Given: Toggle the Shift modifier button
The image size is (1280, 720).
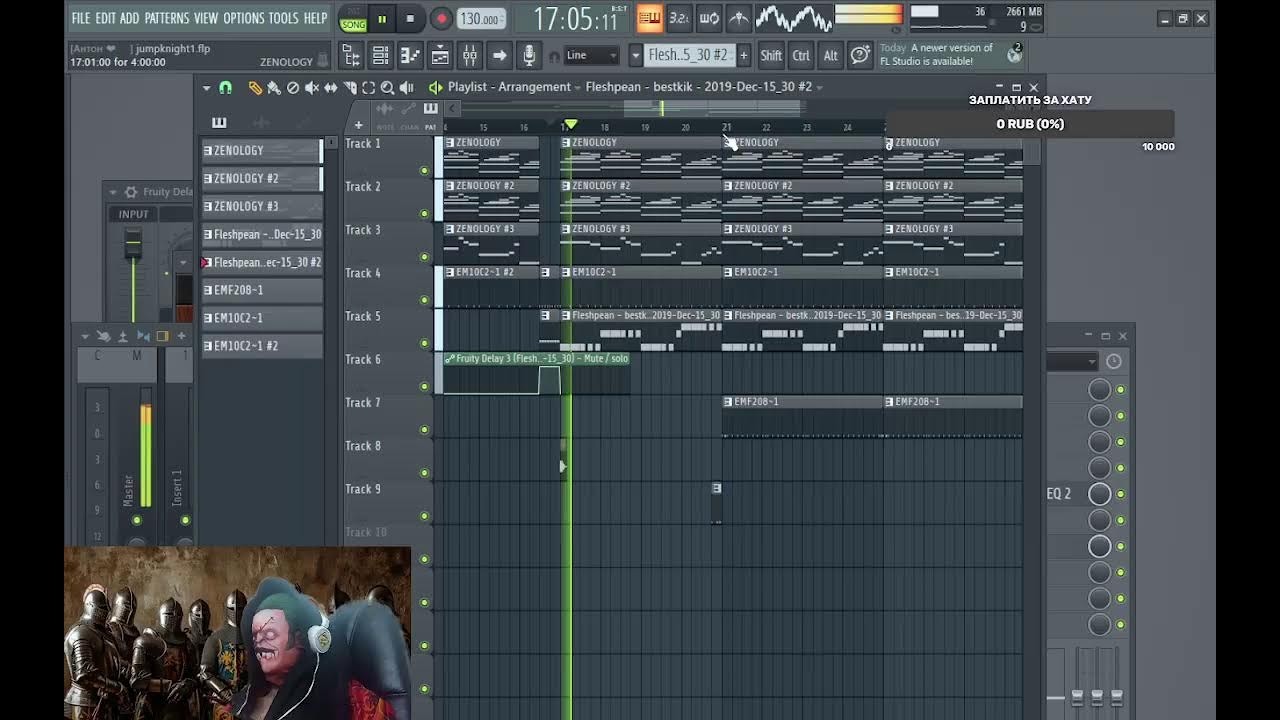Looking at the screenshot, I should [x=771, y=56].
